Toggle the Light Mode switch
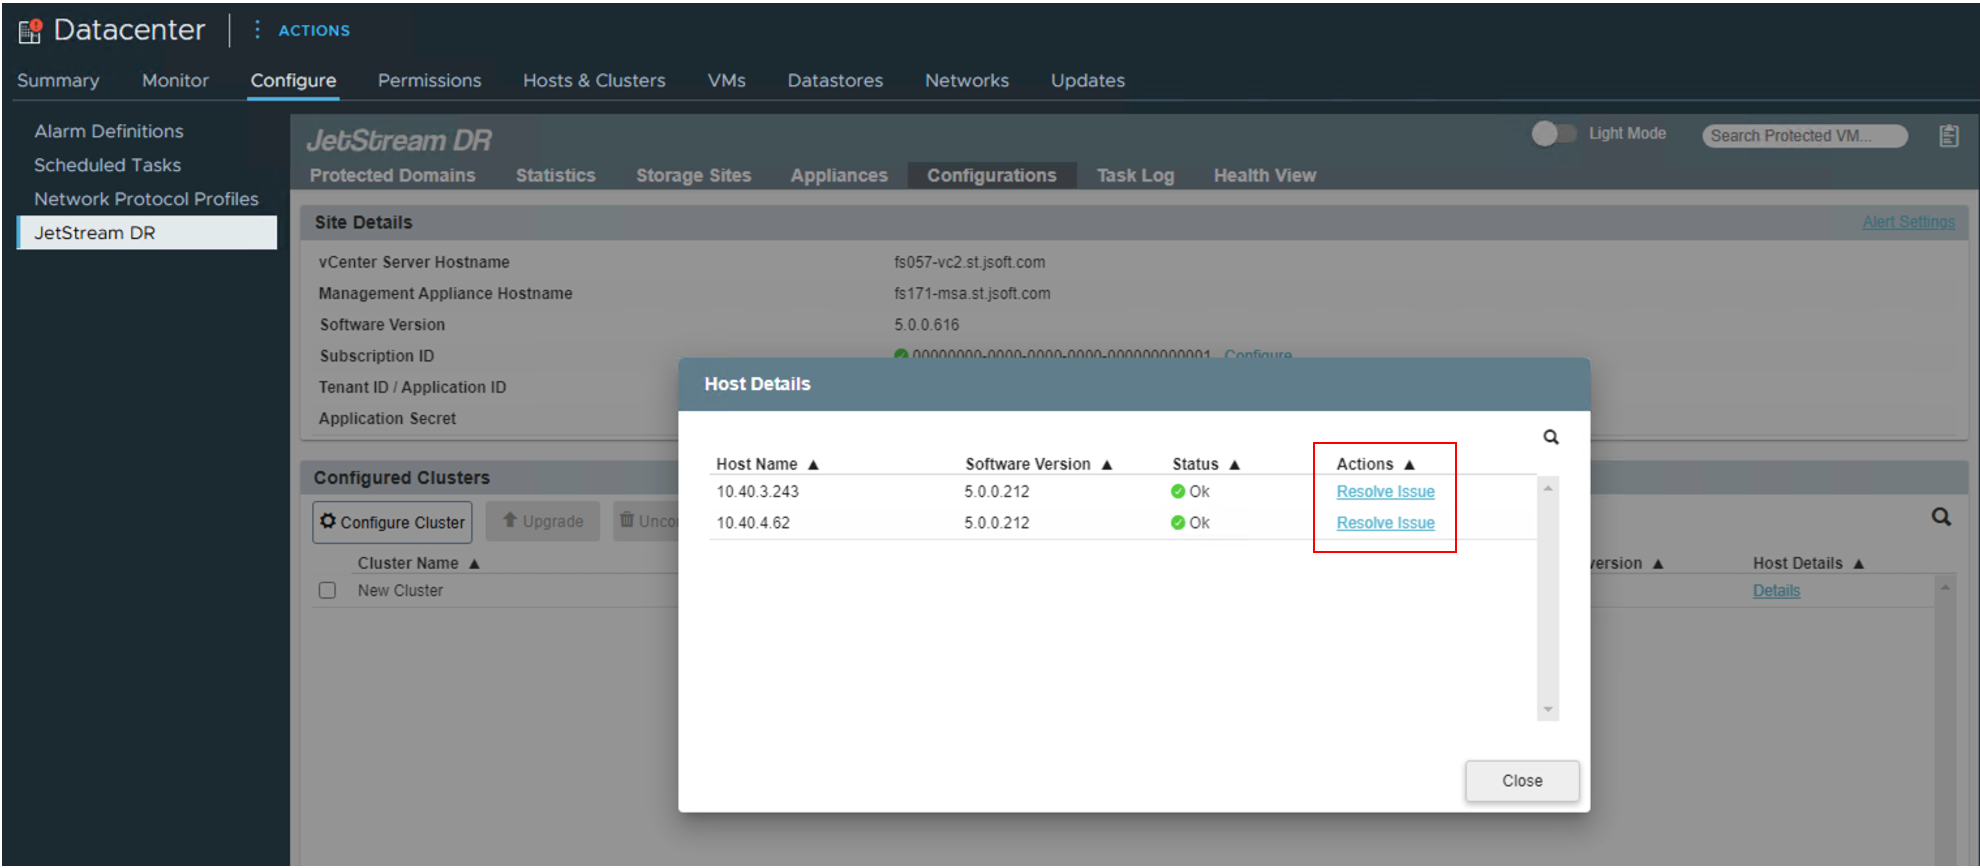 pos(1553,134)
